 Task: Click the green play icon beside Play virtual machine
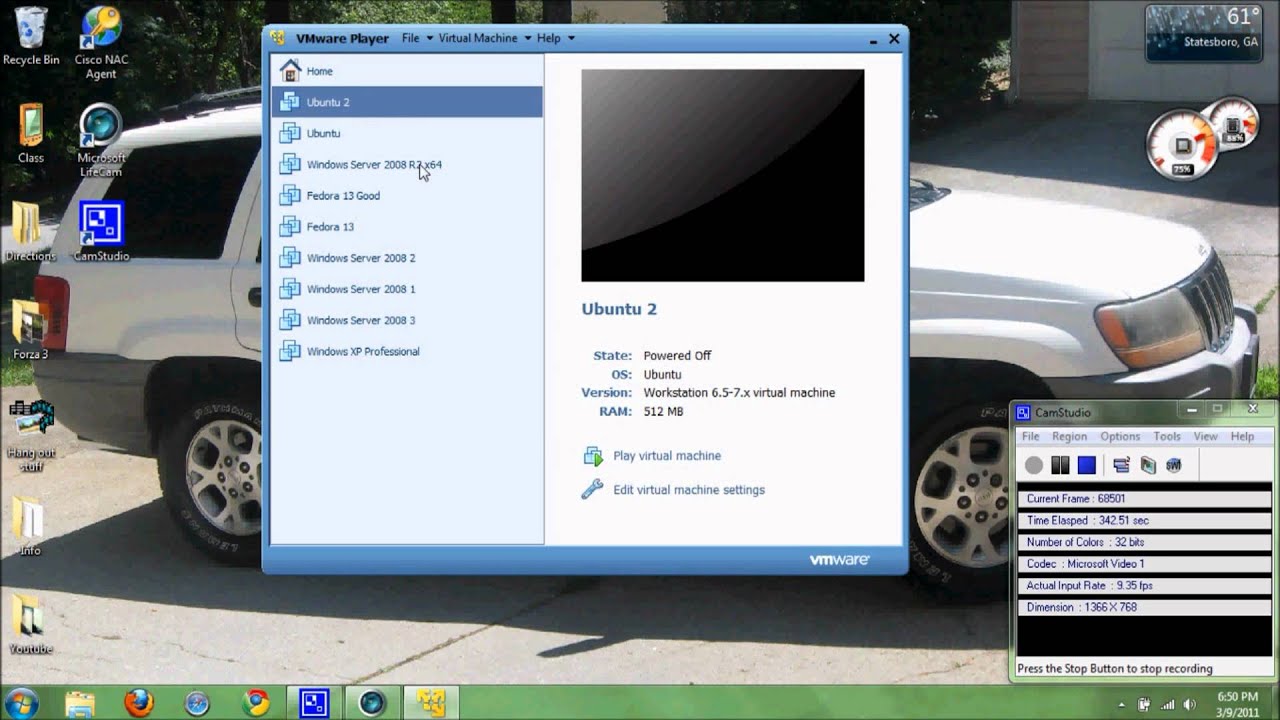click(593, 456)
